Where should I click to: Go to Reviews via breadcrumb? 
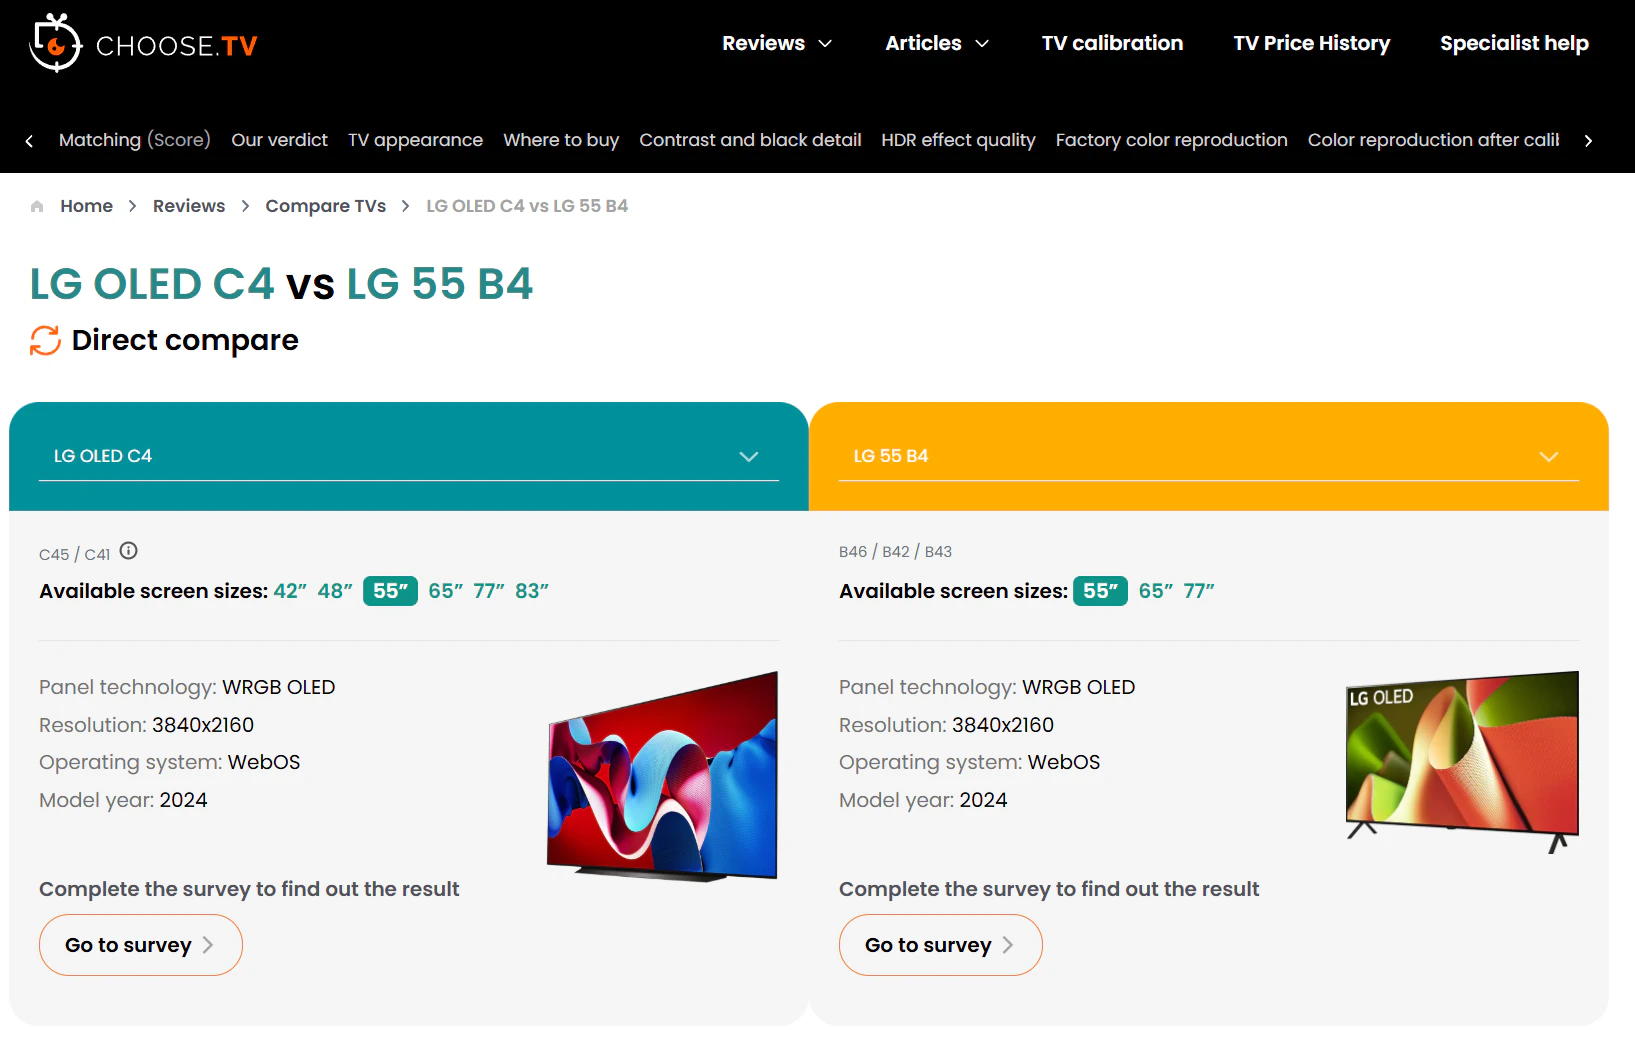tap(189, 206)
